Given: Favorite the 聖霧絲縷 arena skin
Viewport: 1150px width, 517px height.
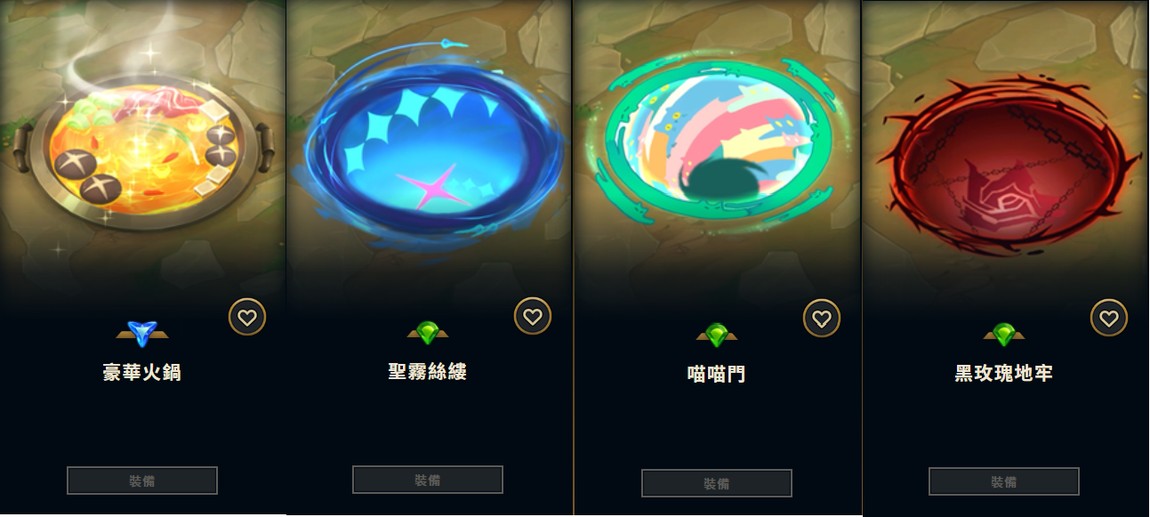Looking at the screenshot, I should pos(532,316).
